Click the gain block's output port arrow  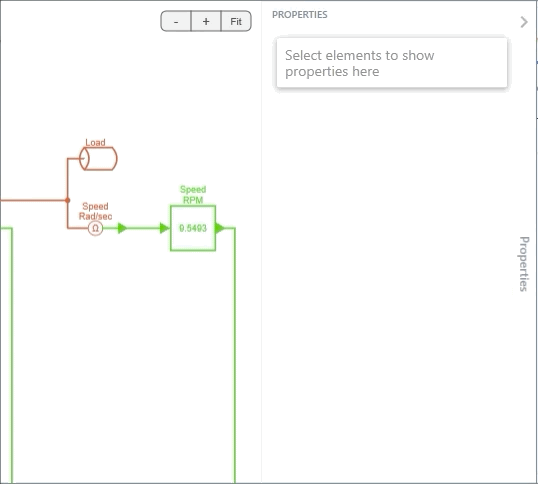click(220, 228)
